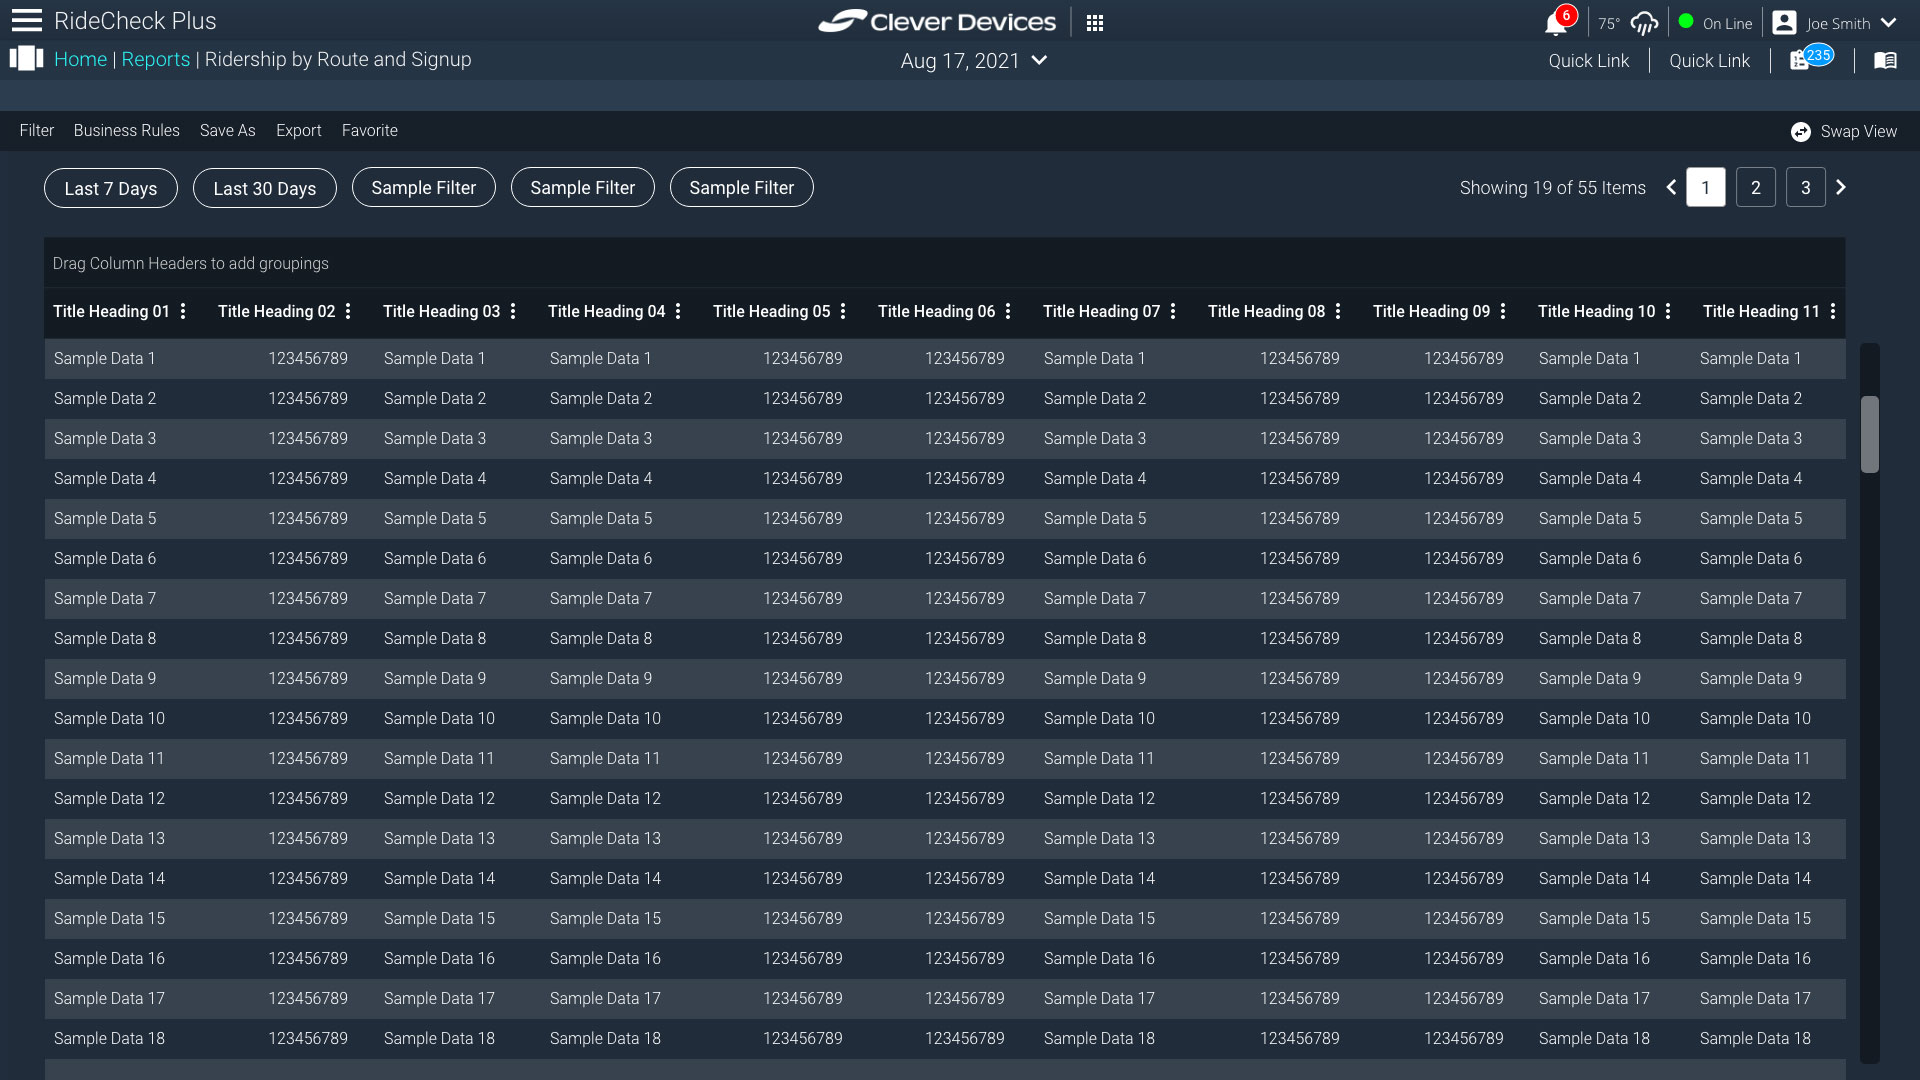Go to page 3
Viewport: 1920px width, 1080px height.
1806,187
